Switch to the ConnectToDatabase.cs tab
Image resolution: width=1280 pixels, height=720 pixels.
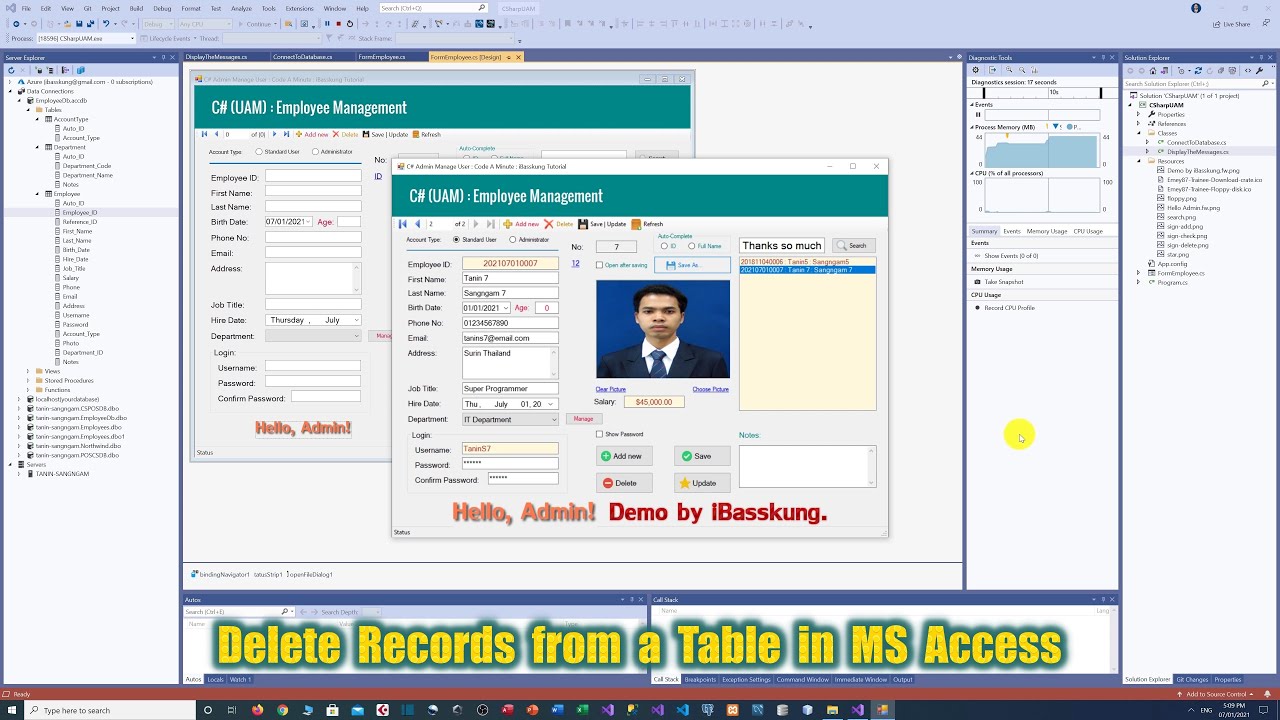coord(302,57)
